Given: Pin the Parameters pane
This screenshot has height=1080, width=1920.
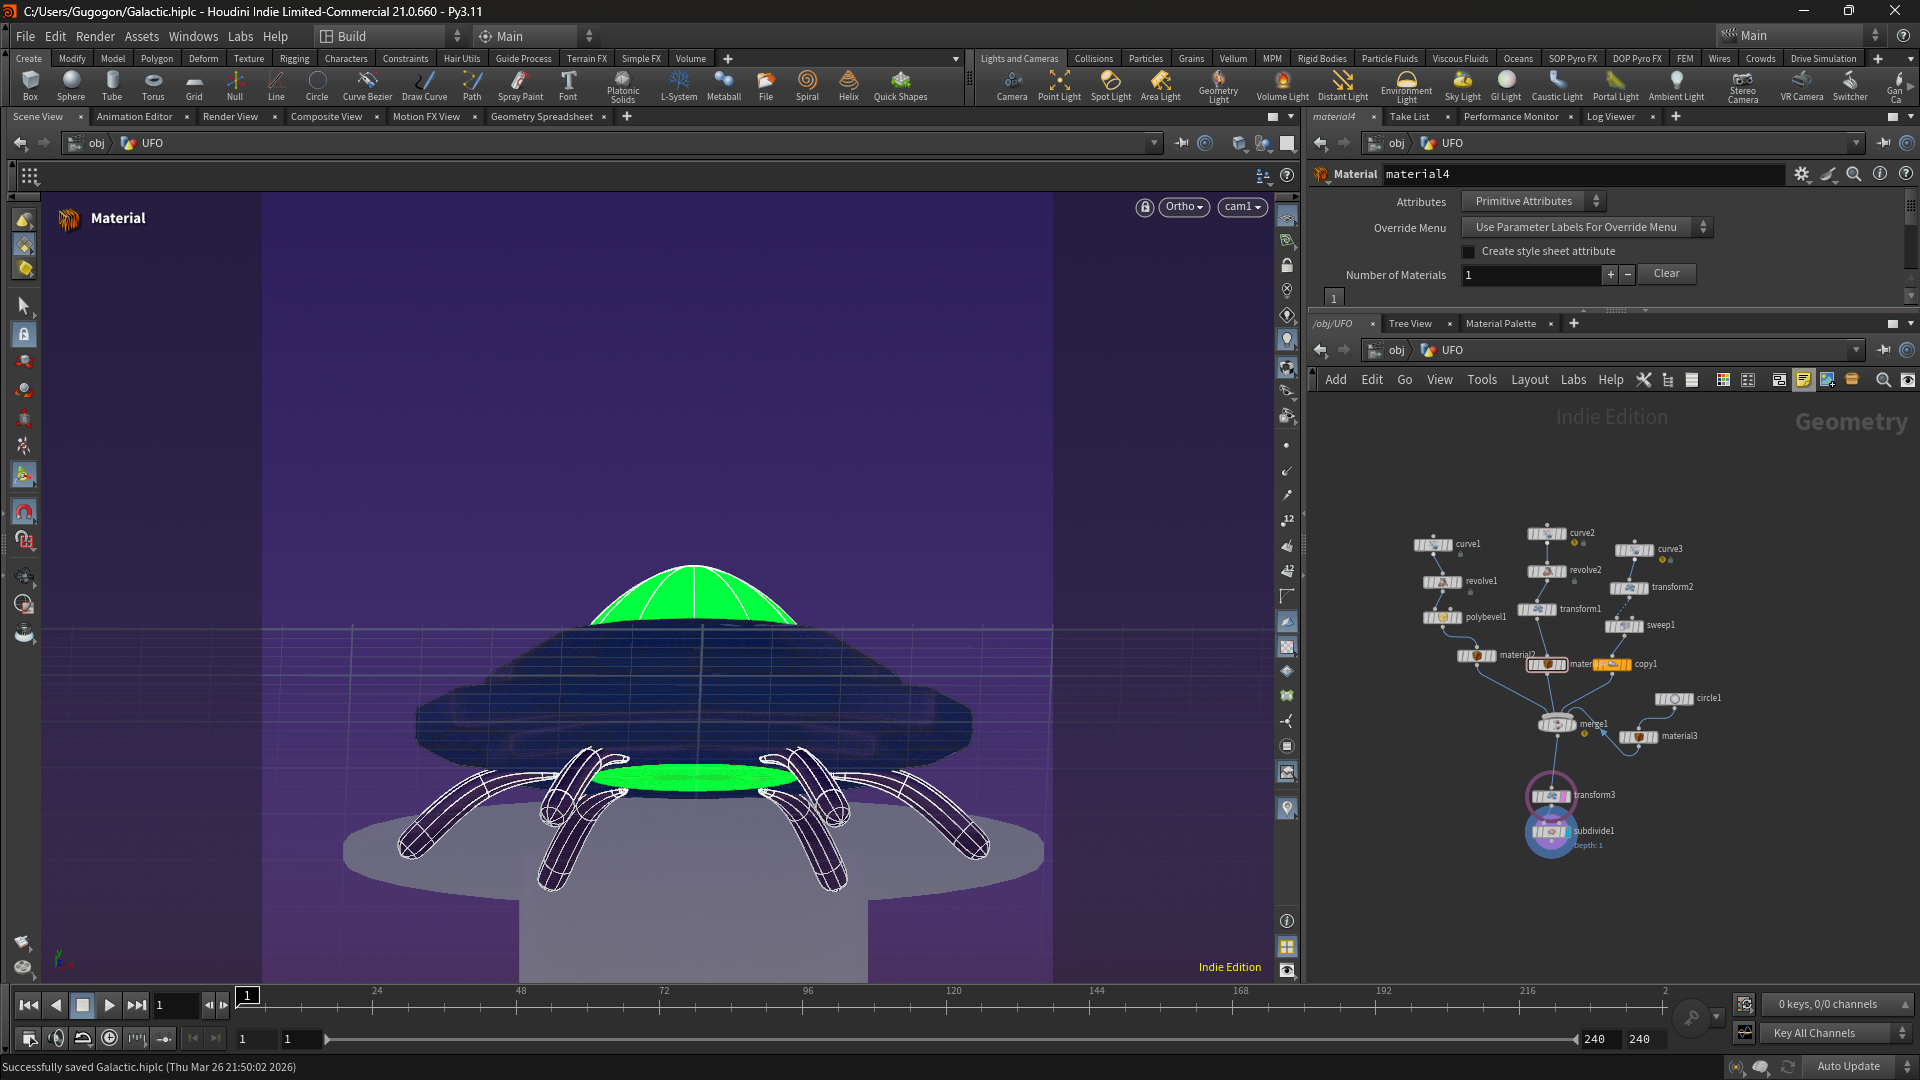Looking at the screenshot, I should [1884, 143].
